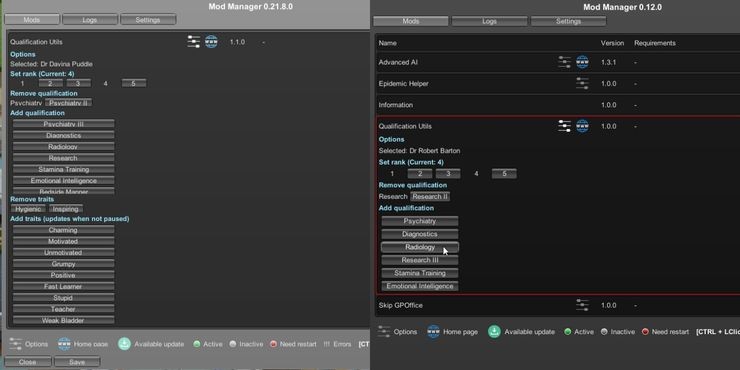Click globe icon beside Qualification Utils 1.1.0
The image size is (740, 370).
coord(211,42)
